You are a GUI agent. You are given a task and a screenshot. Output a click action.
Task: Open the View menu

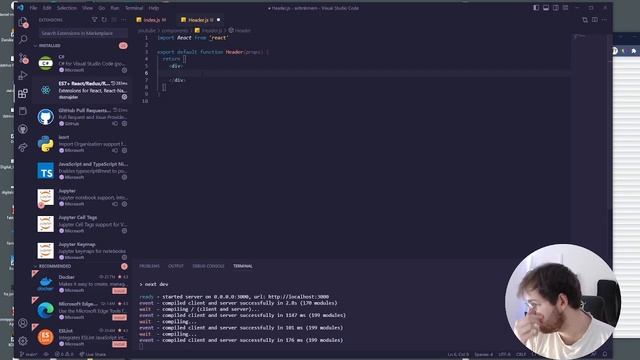point(87,8)
